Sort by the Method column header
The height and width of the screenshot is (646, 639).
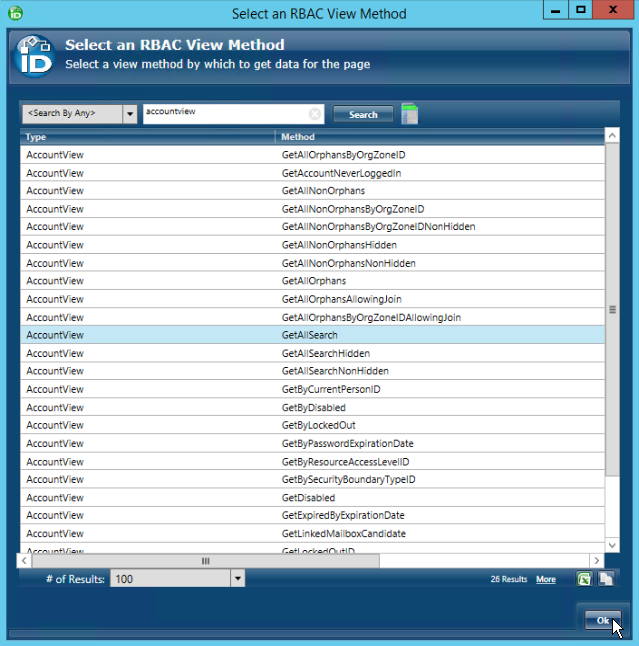tap(440, 137)
